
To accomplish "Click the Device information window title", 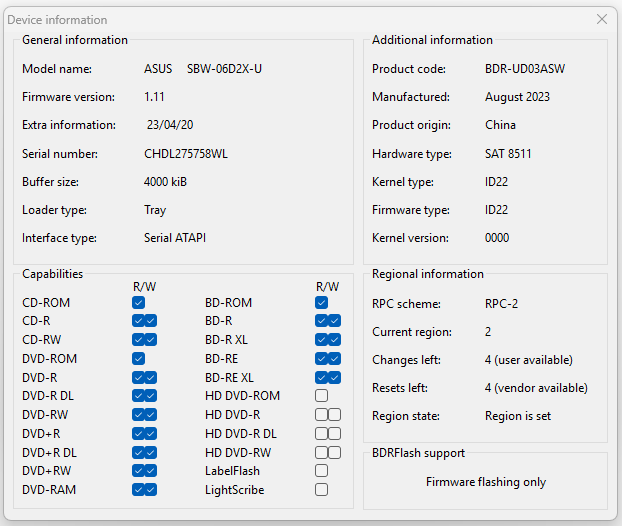I will tap(57, 20).
